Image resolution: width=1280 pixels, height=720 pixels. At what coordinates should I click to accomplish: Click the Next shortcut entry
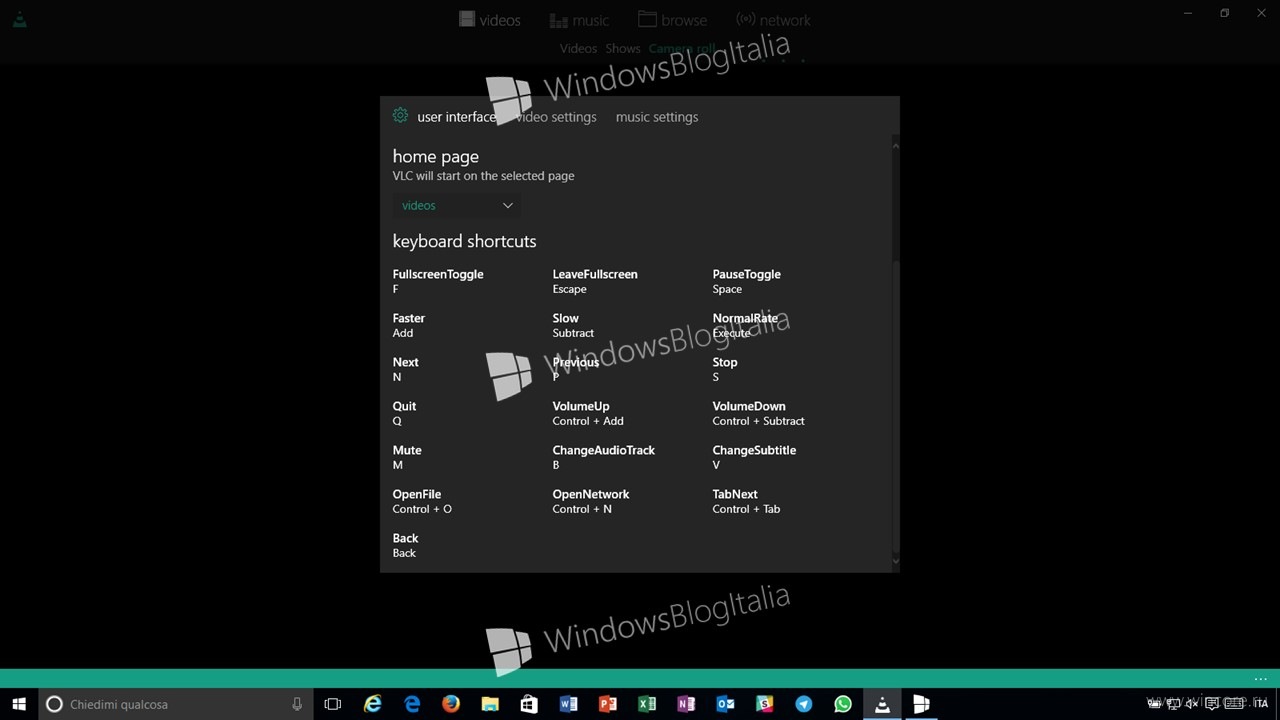pos(406,369)
